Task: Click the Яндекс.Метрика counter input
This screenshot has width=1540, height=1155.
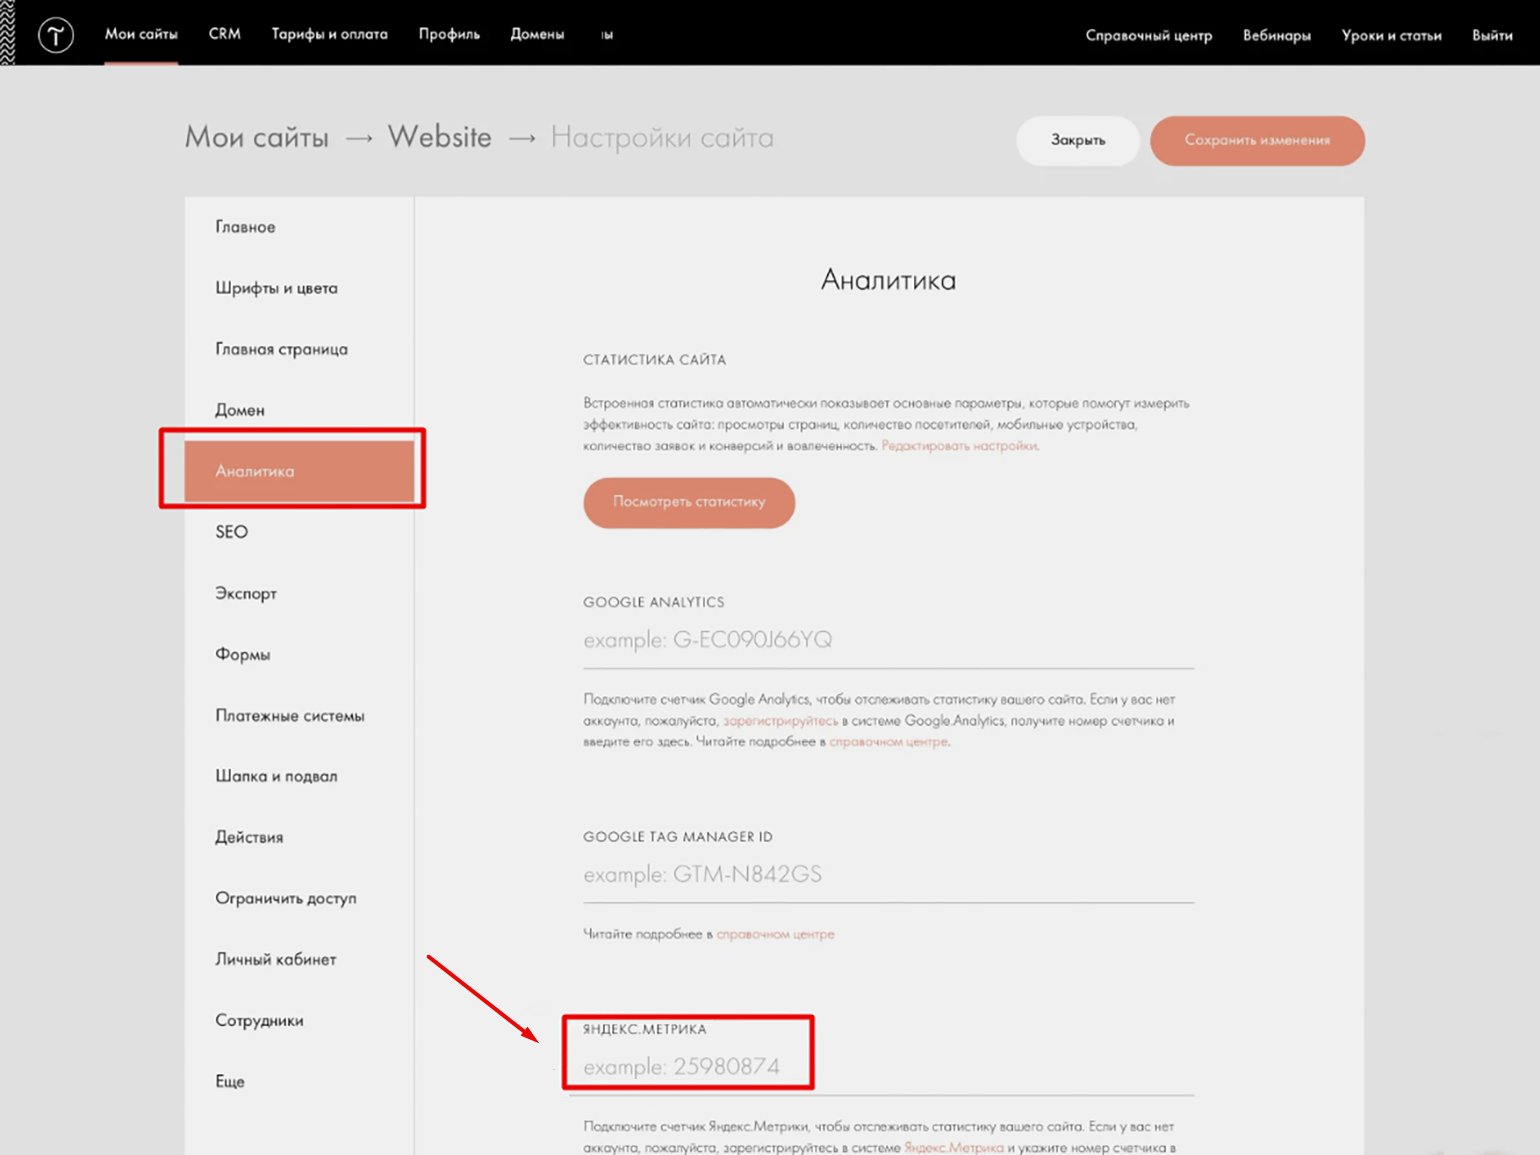Action: [x=887, y=1067]
